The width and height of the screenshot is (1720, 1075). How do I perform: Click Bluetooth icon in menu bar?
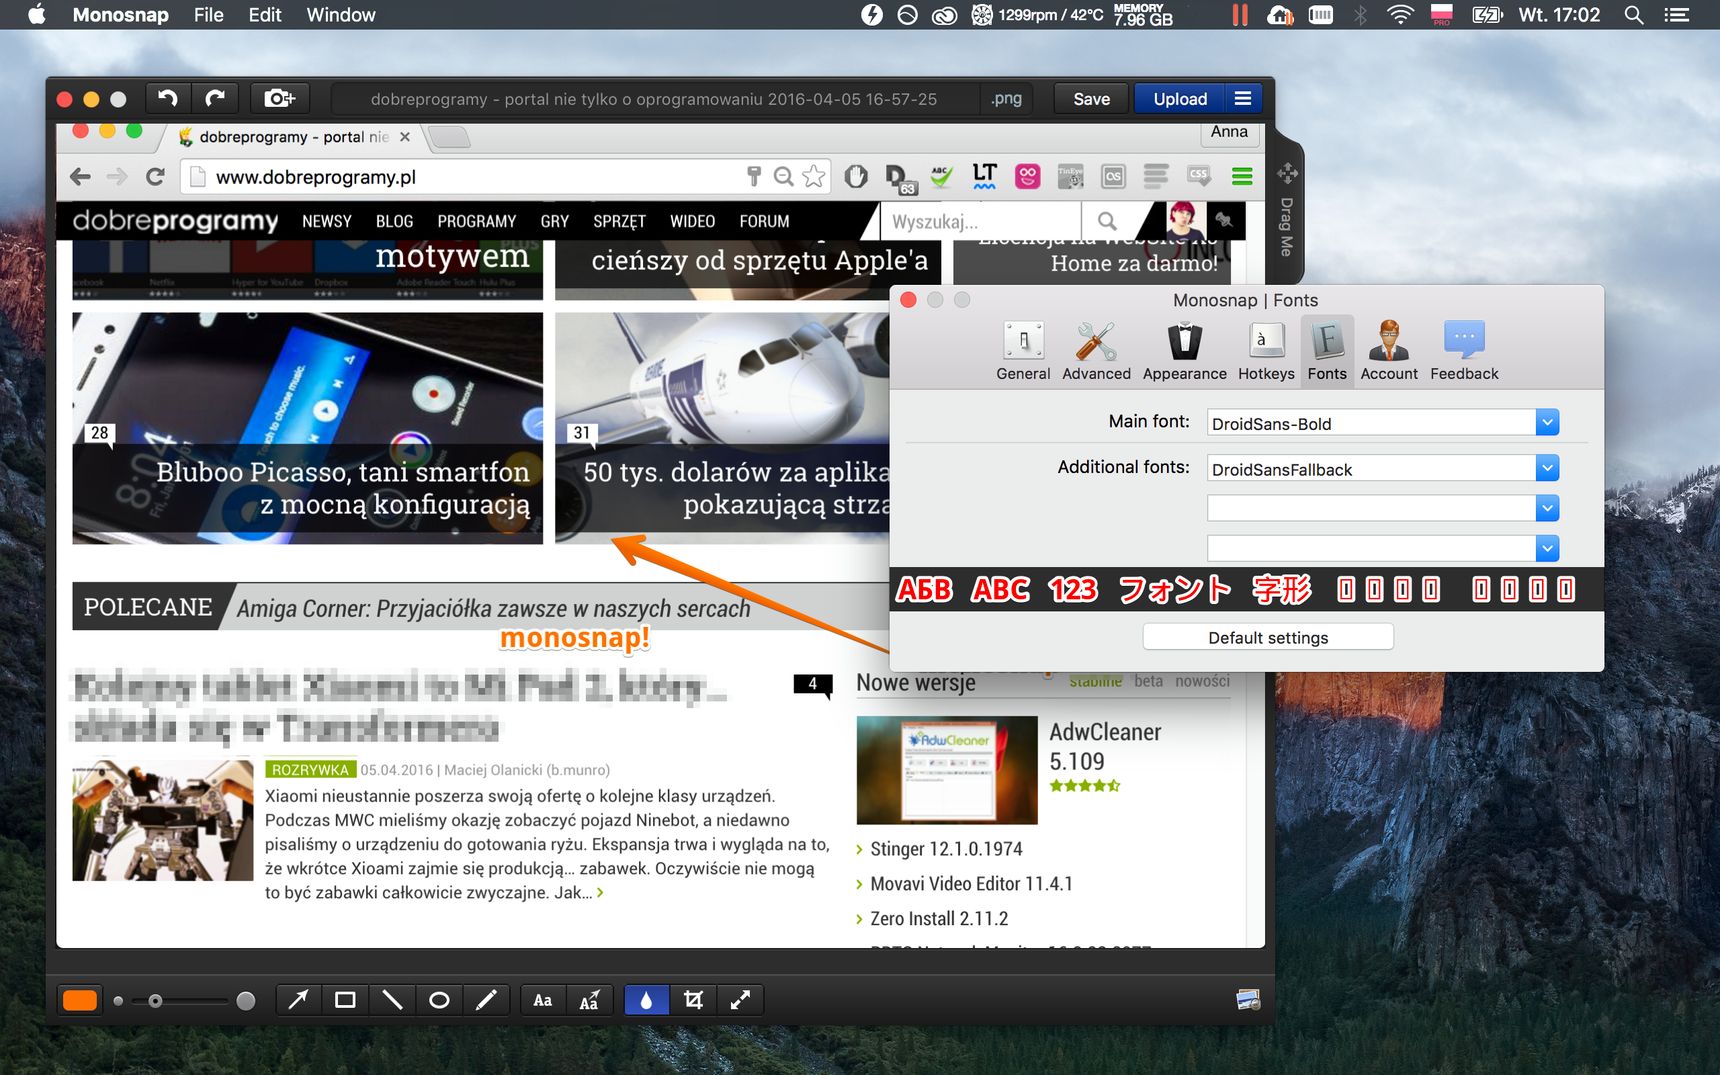click(1359, 15)
